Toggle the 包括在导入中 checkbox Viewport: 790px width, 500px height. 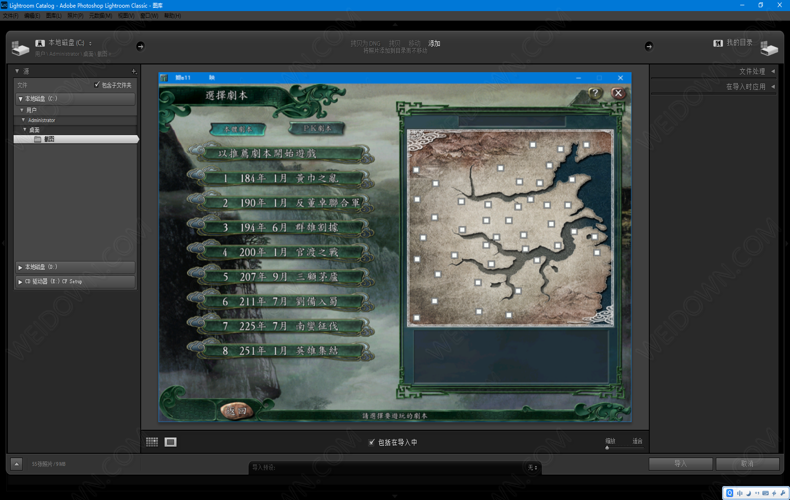pyautogui.click(x=372, y=442)
